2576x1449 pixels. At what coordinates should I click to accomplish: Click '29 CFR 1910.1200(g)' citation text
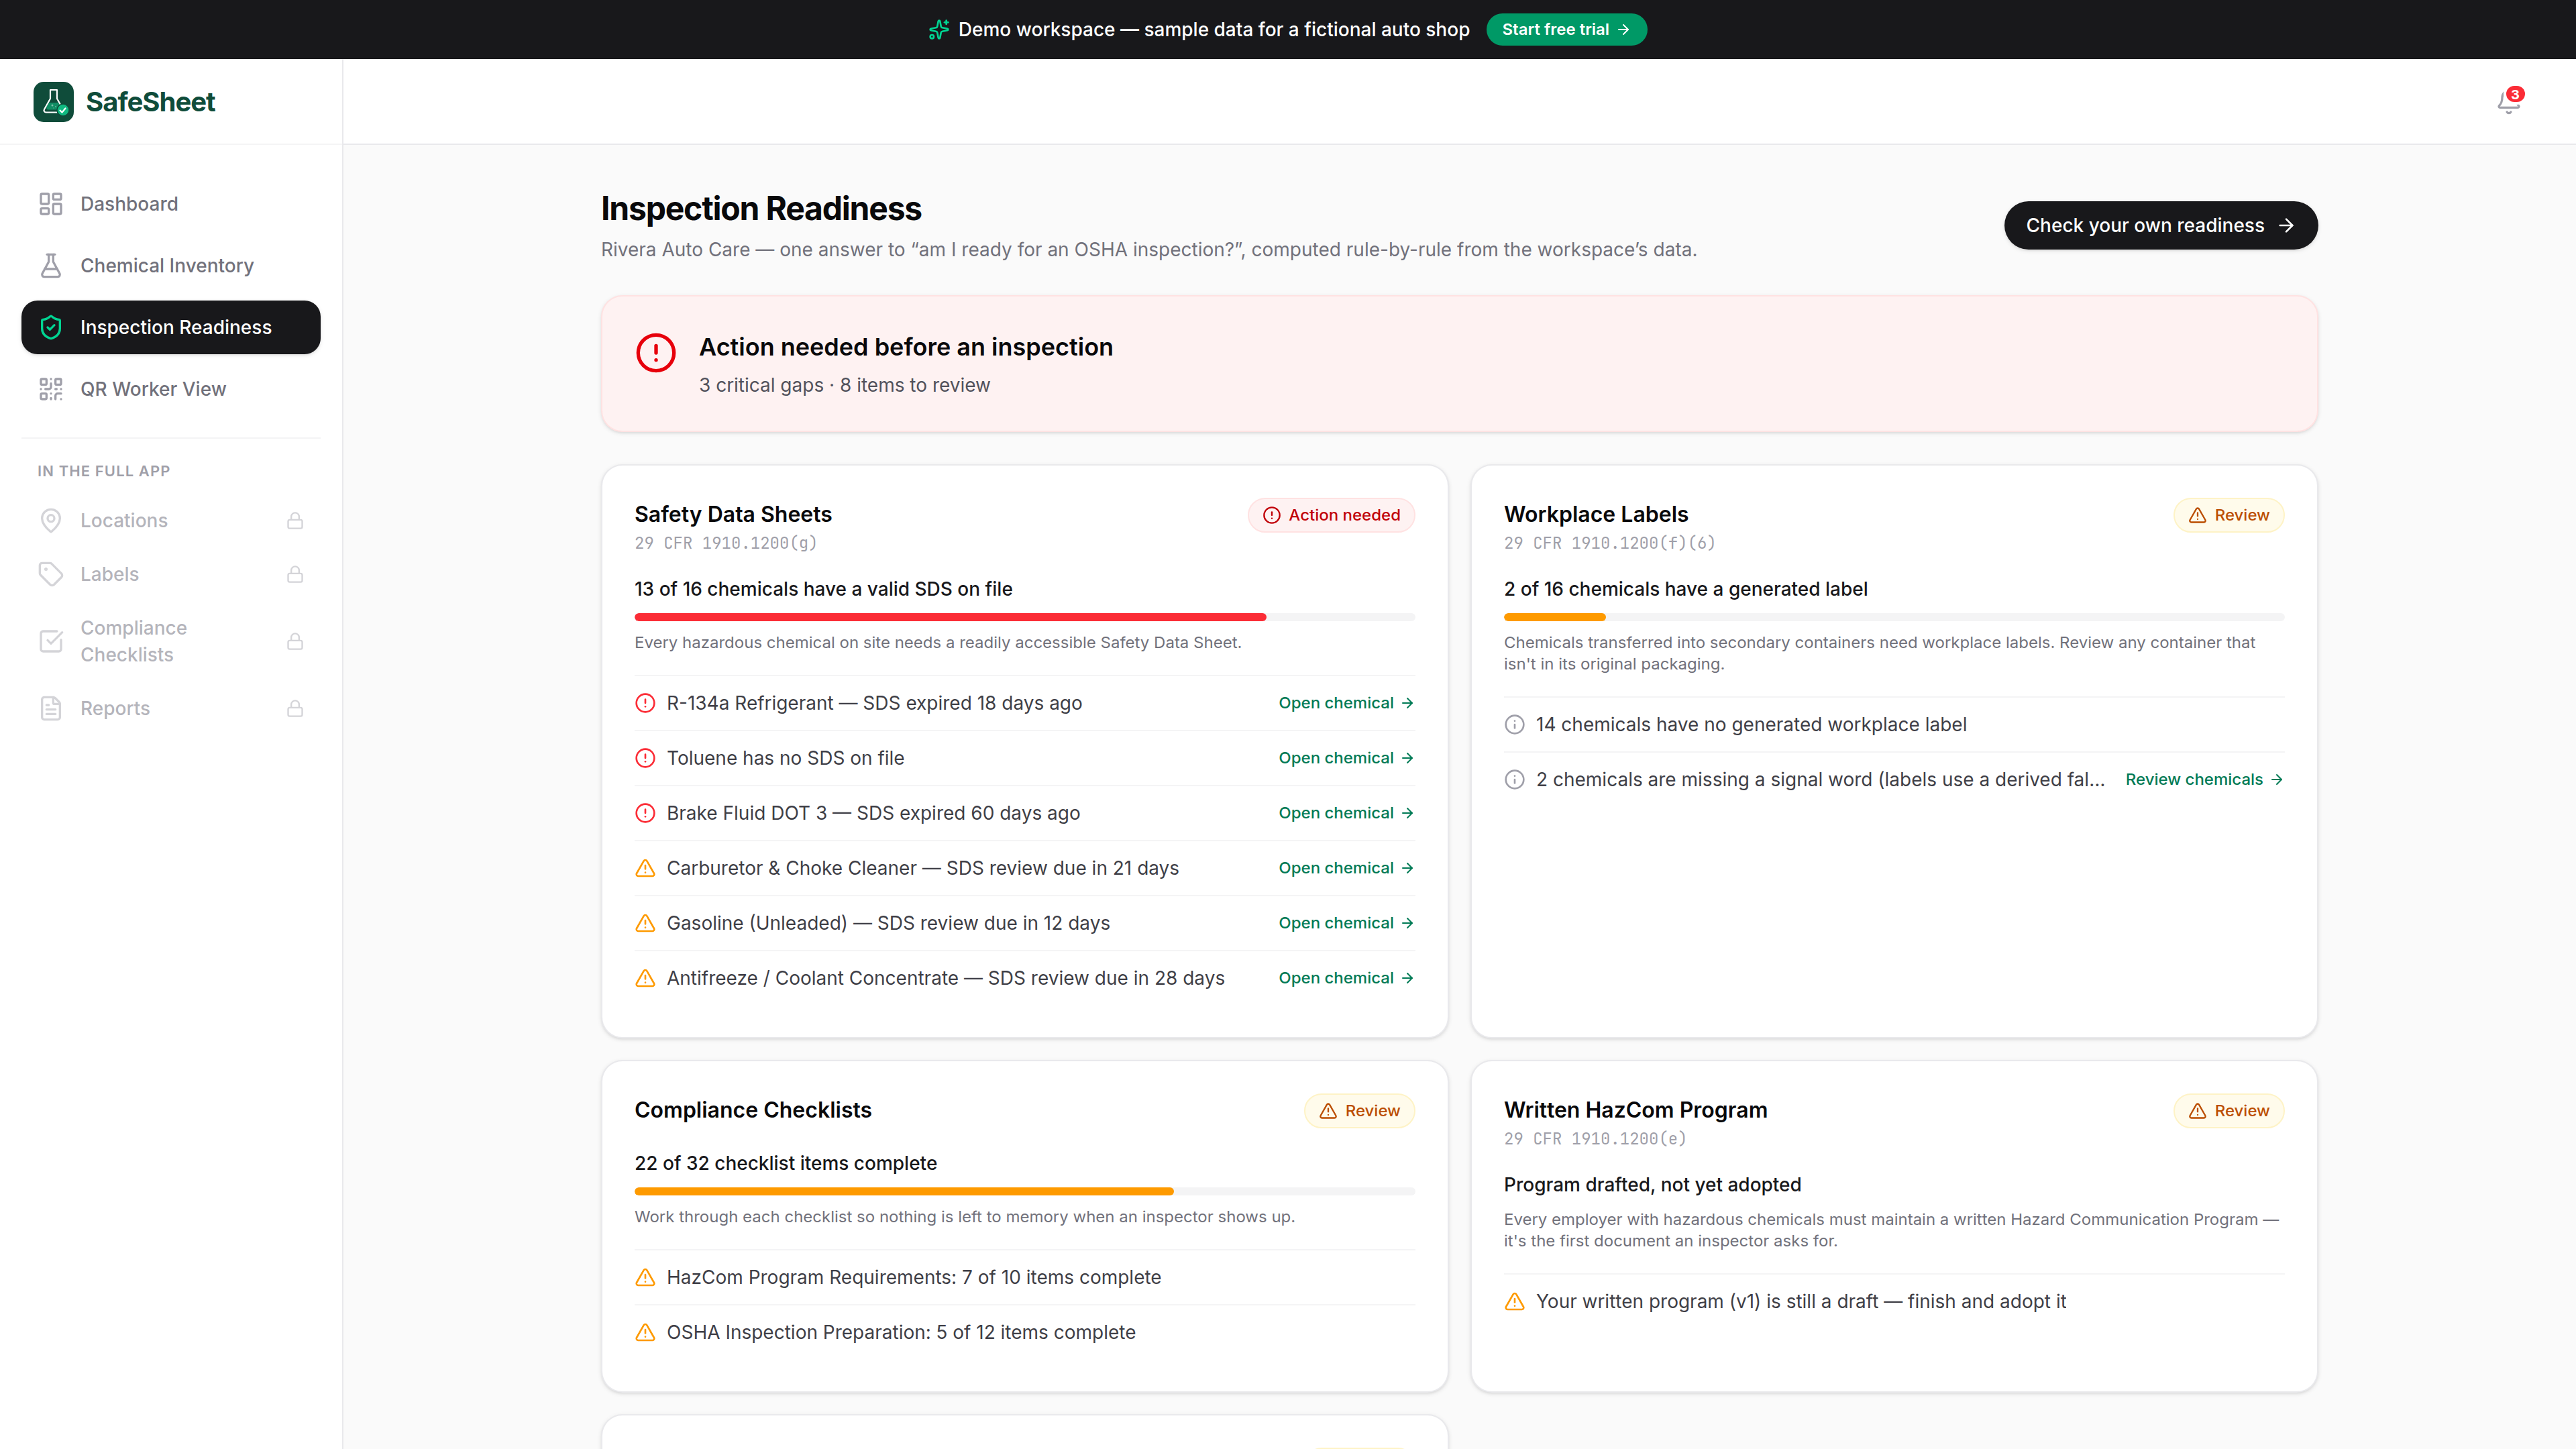click(x=725, y=543)
